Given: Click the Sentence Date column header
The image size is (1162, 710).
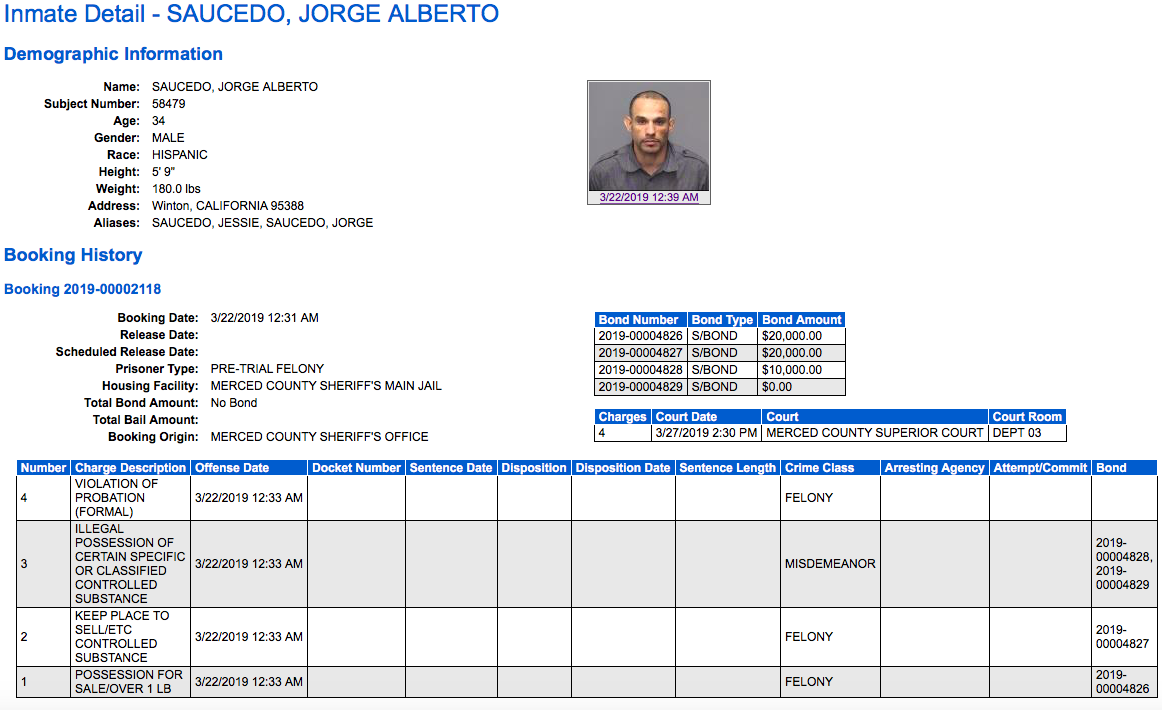Looking at the screenshot, I should click(x=451, y=468).
